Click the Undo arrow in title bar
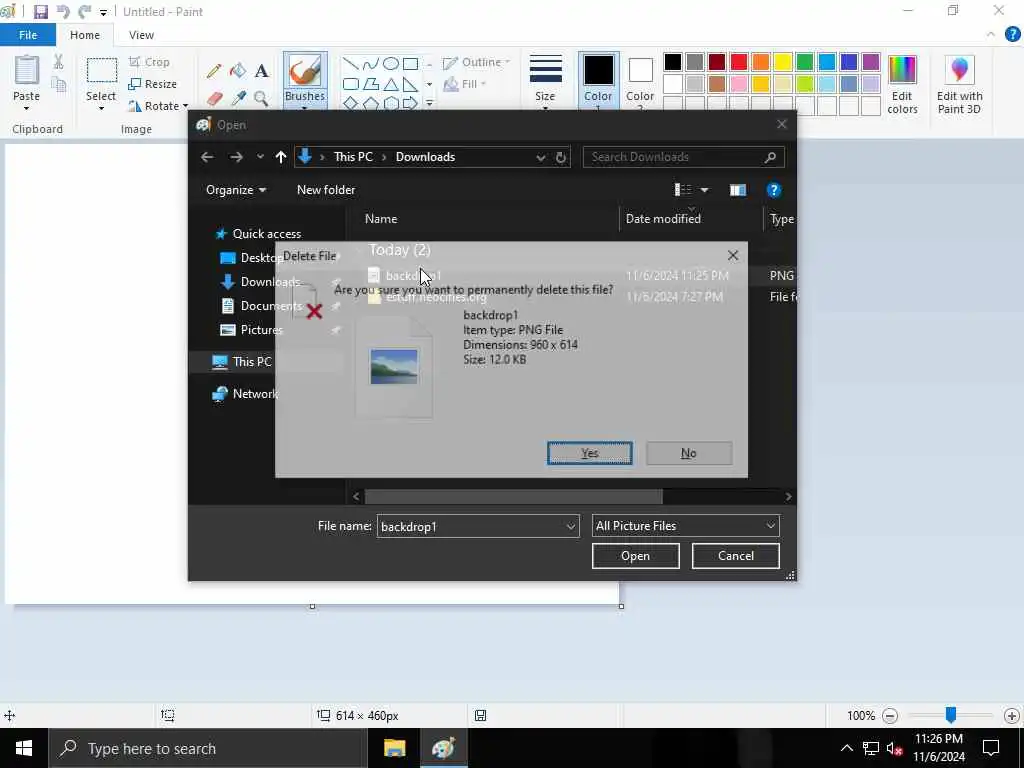This screenshot has width=1024, height=768. 63,12
